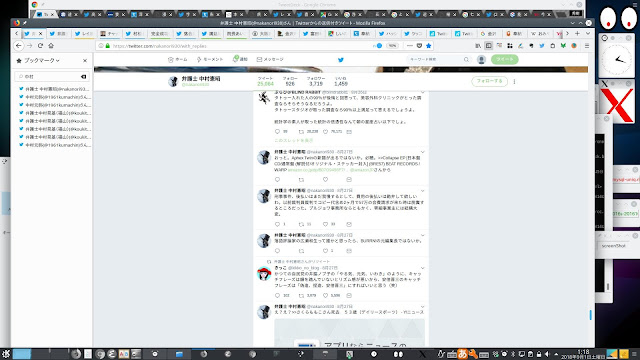Click the green padlock site security icon

click(x=108, y=46)
